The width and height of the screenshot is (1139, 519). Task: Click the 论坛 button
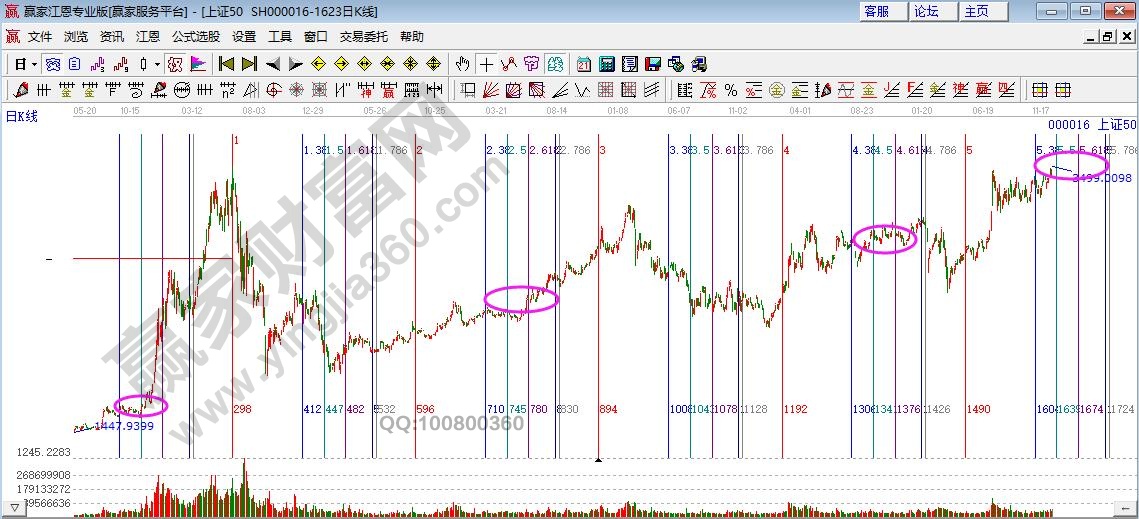(x=926, y=11)
